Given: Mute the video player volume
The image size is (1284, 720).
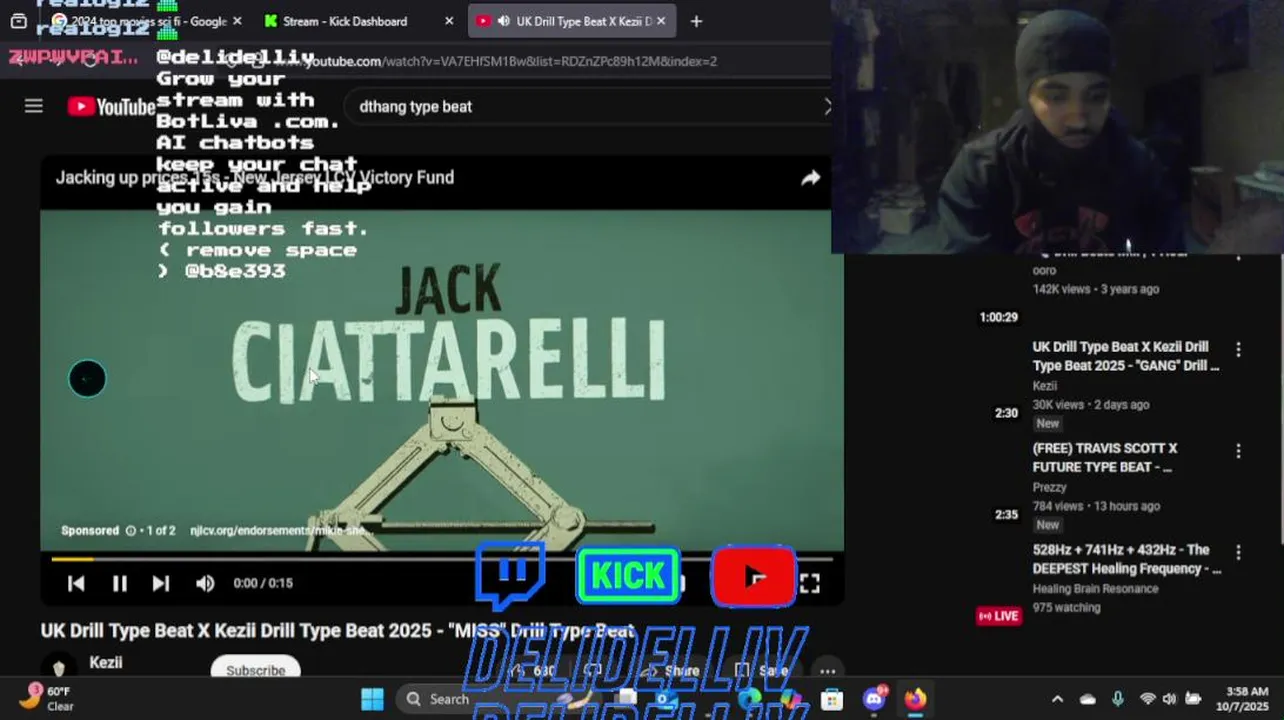Looking at the screenshot, I should click(x=205, y=583).
